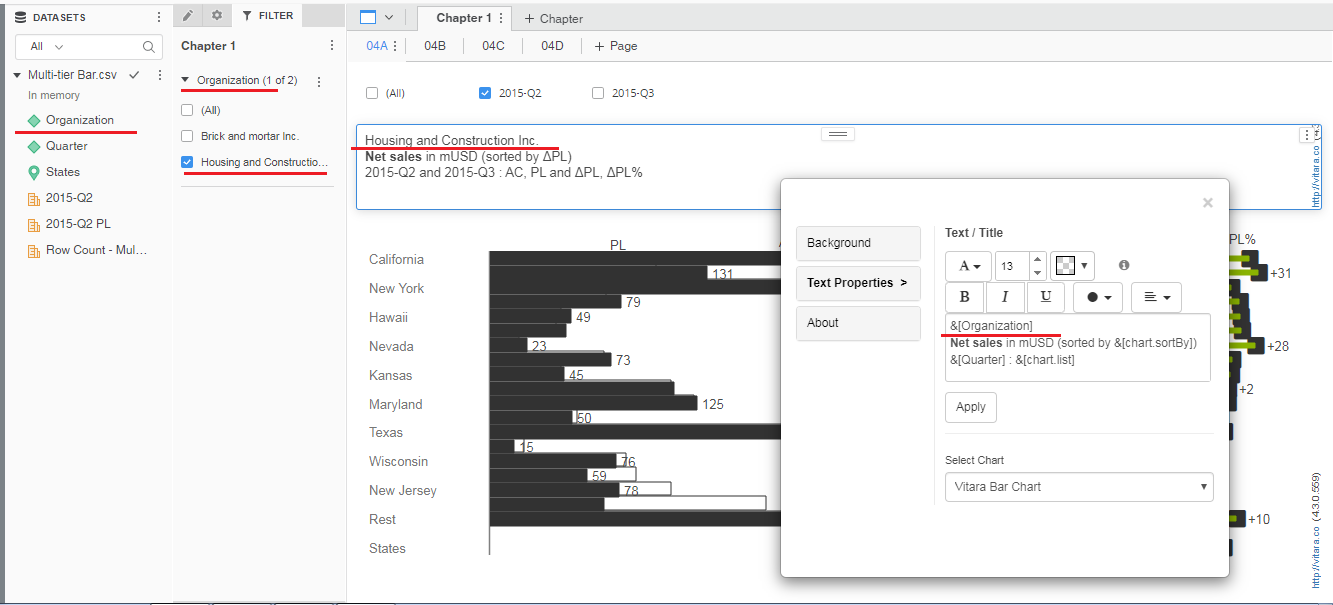Switch to page tab 04B
1333x605 pixels.
(x=434, y=45)
